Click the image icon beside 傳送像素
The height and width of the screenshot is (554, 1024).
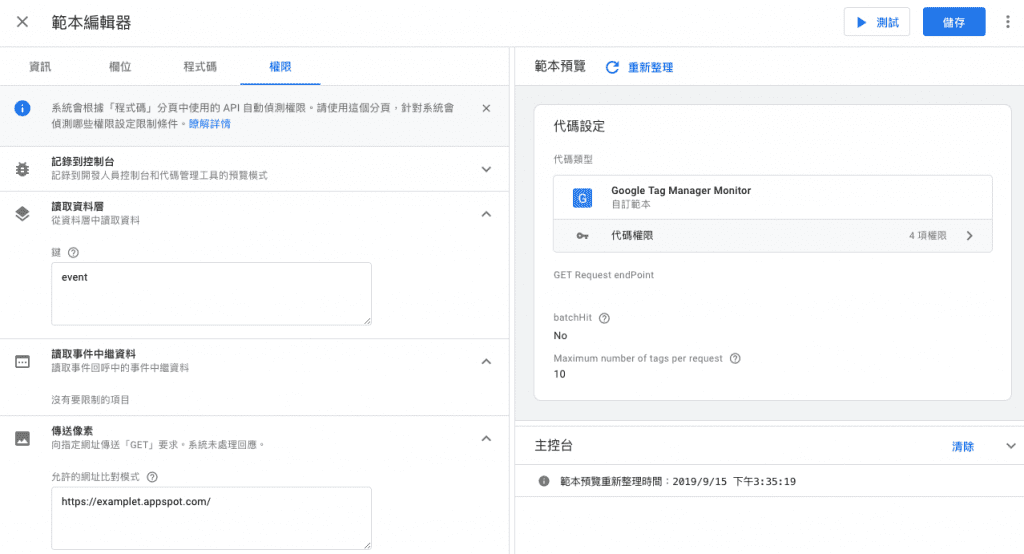22,438
